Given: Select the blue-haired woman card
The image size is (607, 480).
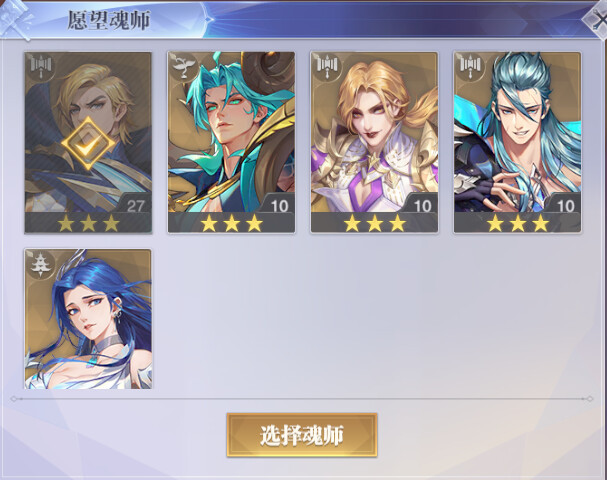Looking at the screenshot, I should point(88,319).
